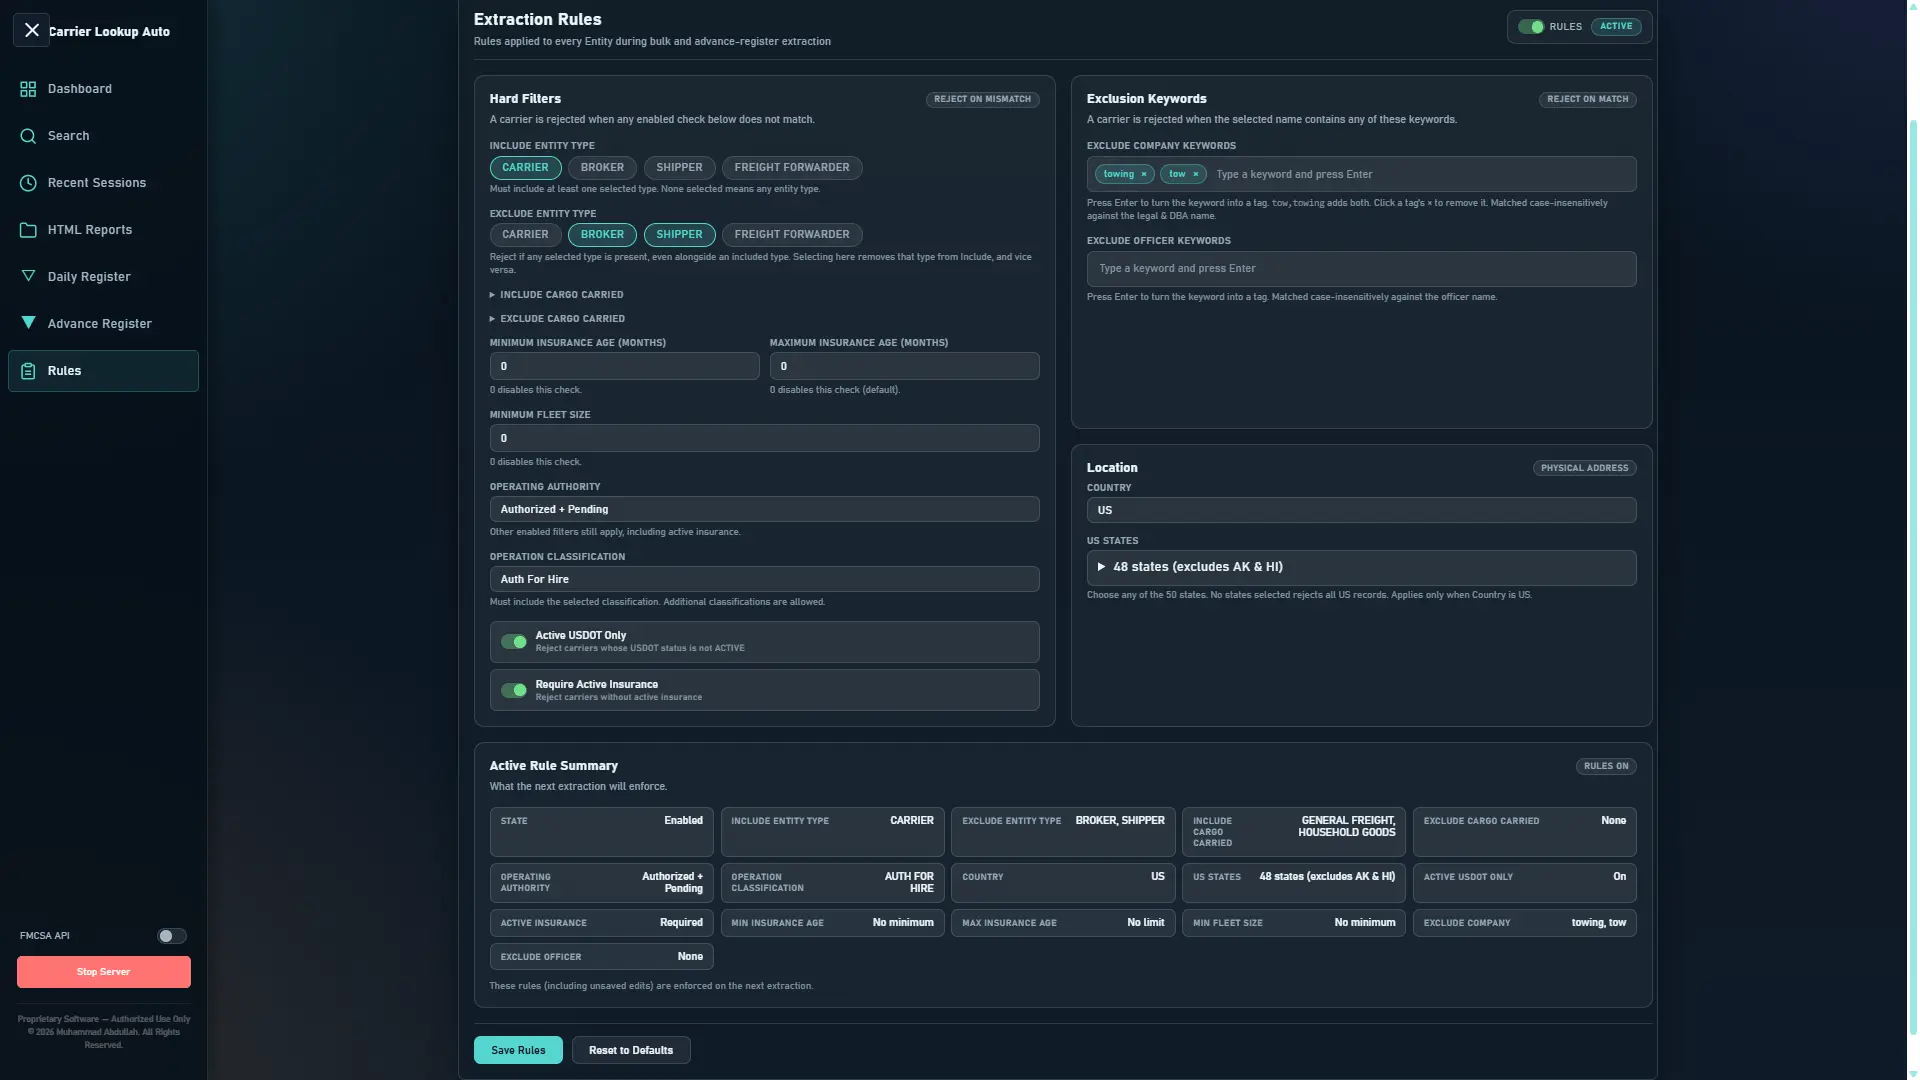Image resolution: width=1920 pixels, height=1080 pixels.
Task: Toggle Require Active Insurance switch
Action: pyautogui.click(x=514, y=690)
